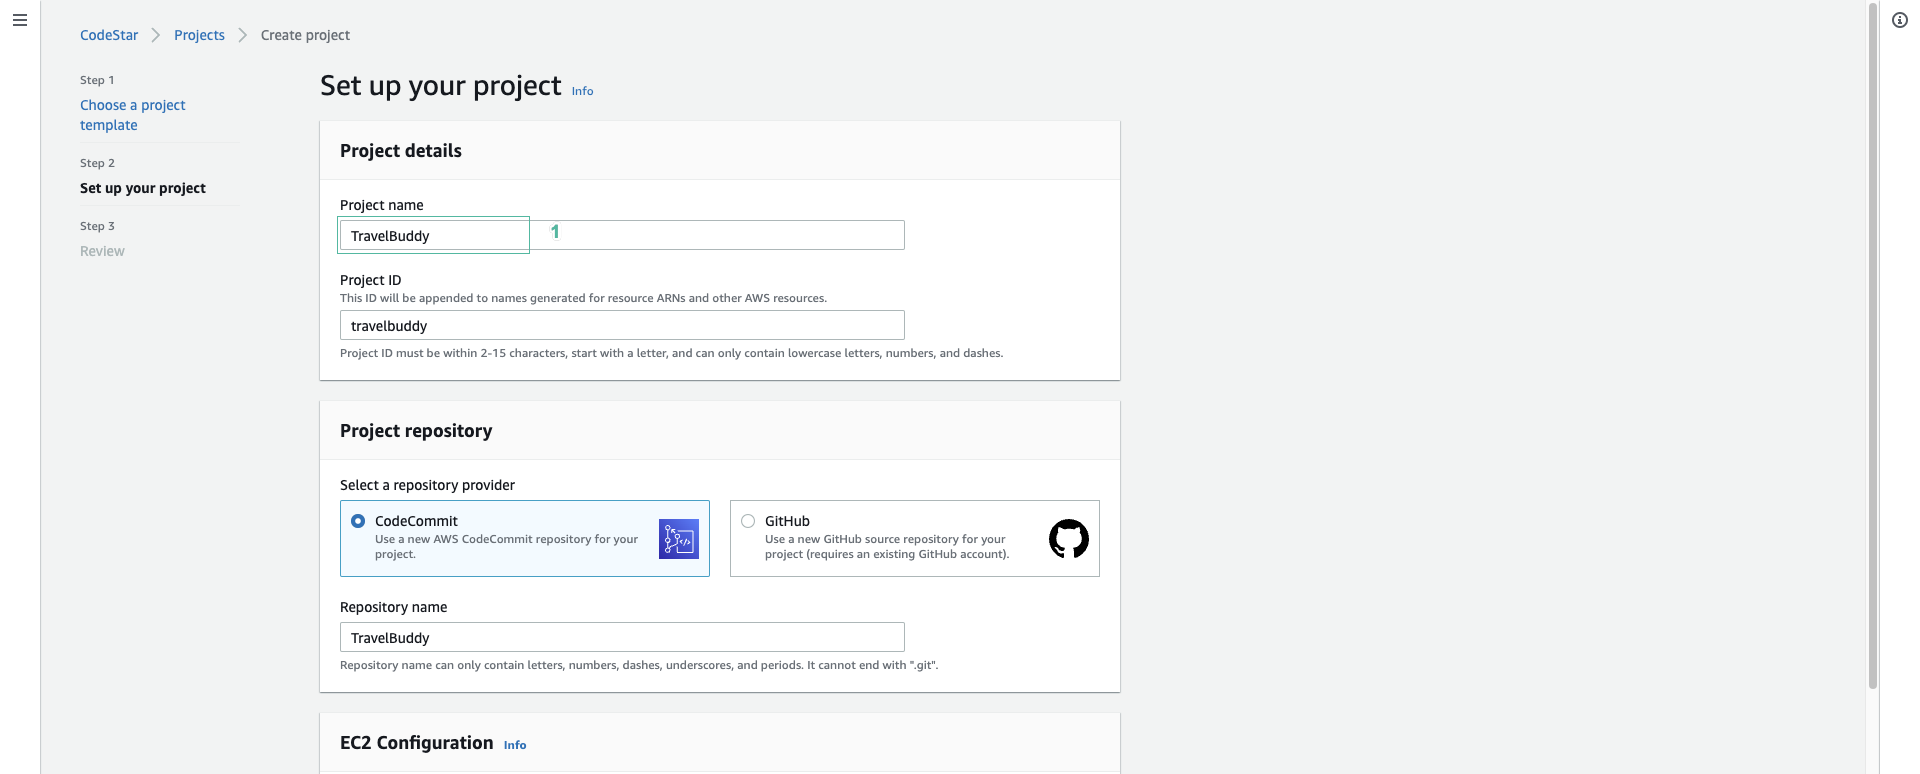Viewport: 1920px width, 774px height.
Task: Click the 'Create project' breadcrumb text
Action: [x=305, y=35]
